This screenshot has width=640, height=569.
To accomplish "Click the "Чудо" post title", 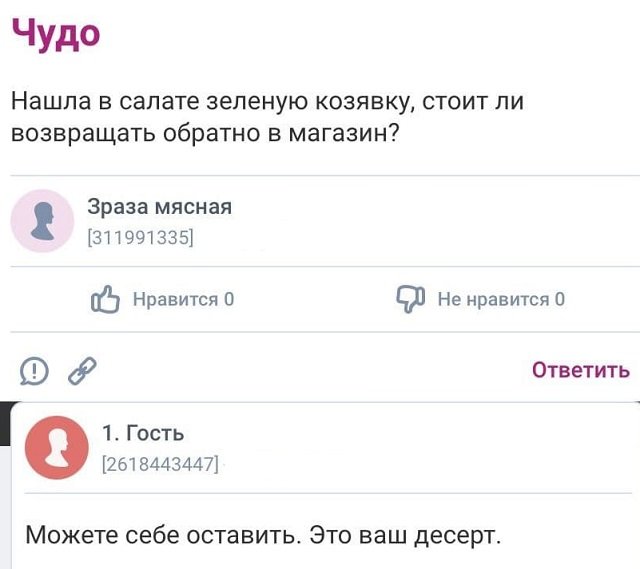I will point(56,34).
